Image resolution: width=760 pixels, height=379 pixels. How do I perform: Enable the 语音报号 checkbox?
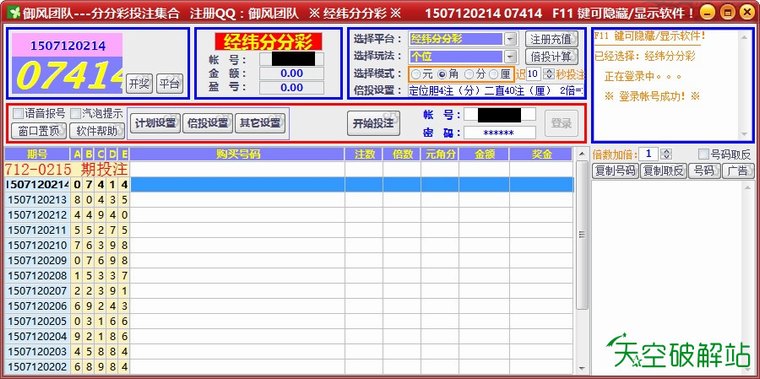pos(17,113)
